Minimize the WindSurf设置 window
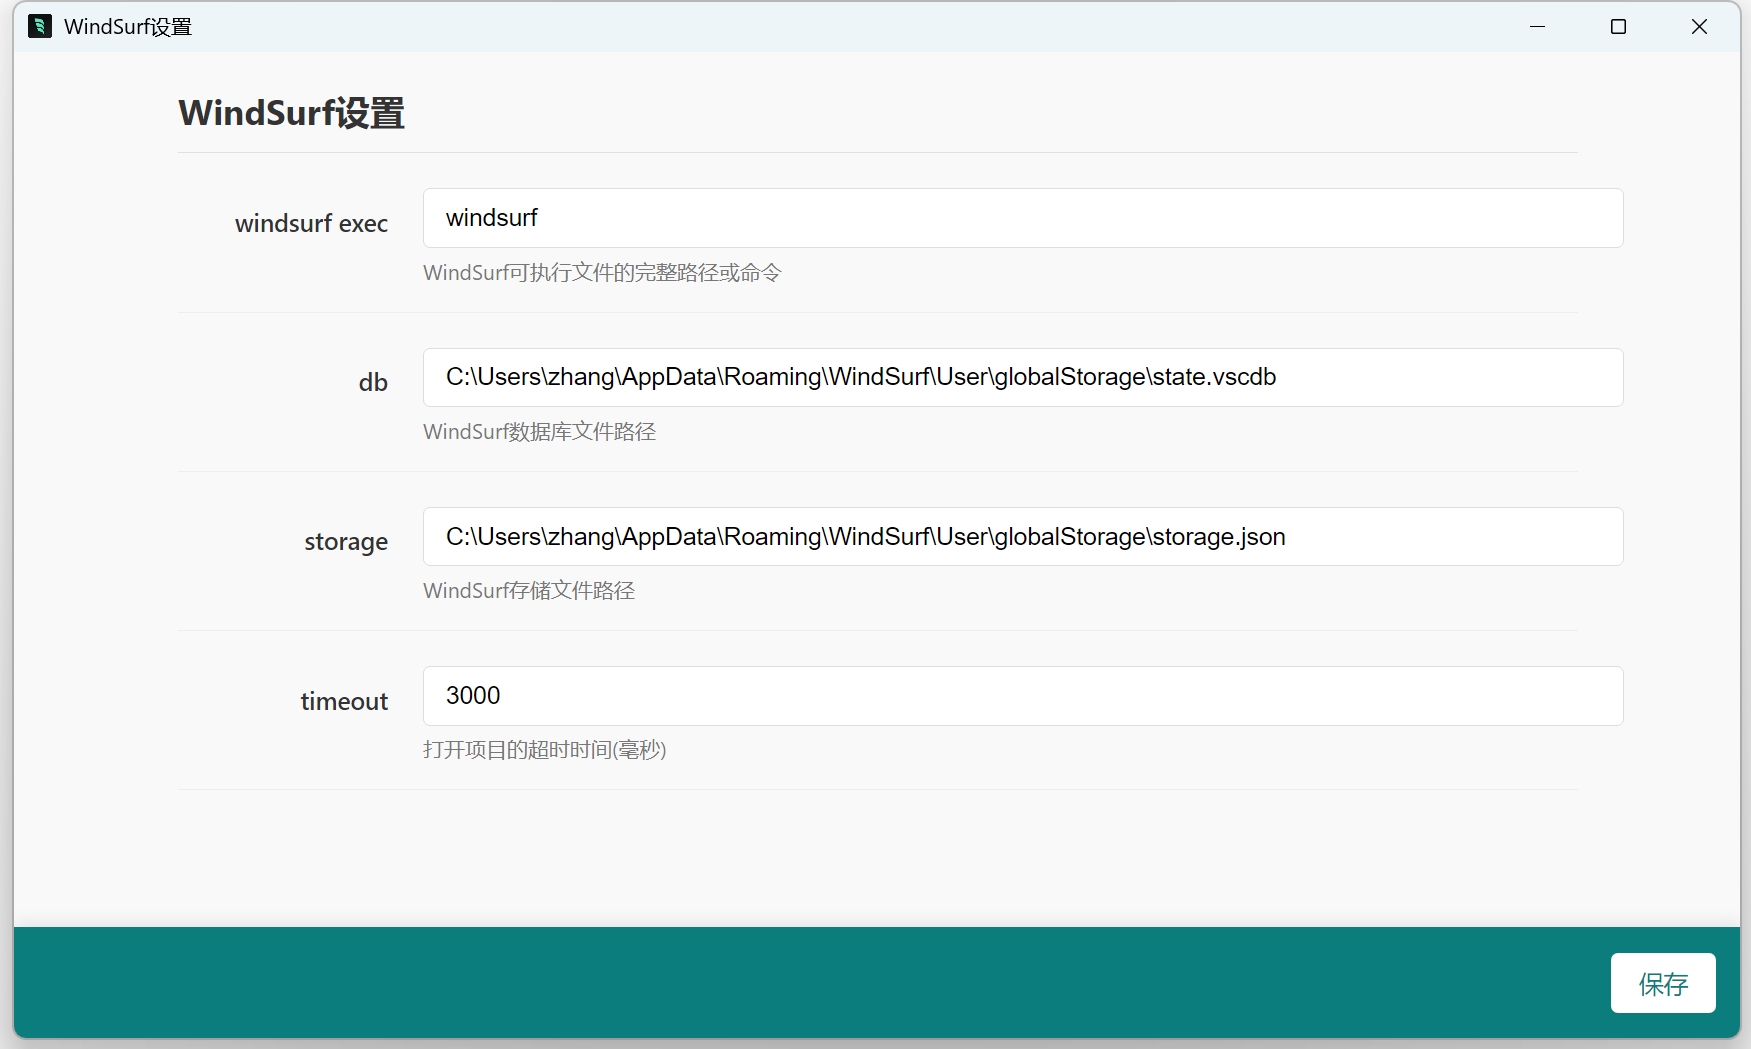 (x=1538, y=27)
